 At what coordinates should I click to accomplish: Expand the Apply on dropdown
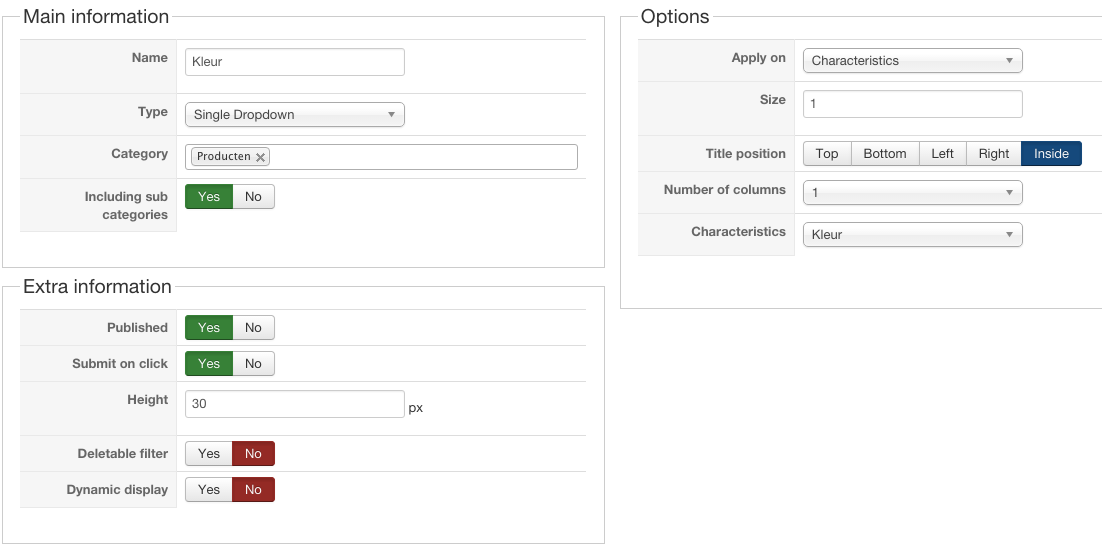pyautogui.click(x=912, y=61)
